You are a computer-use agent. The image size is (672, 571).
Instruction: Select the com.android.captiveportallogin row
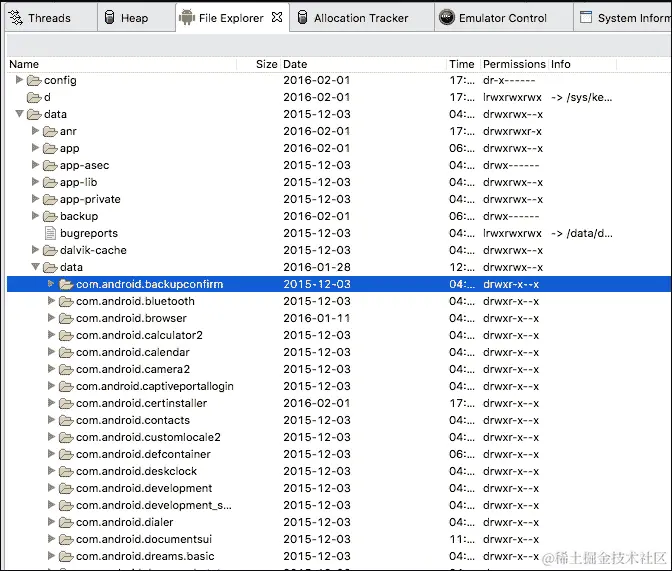(339, 386)
